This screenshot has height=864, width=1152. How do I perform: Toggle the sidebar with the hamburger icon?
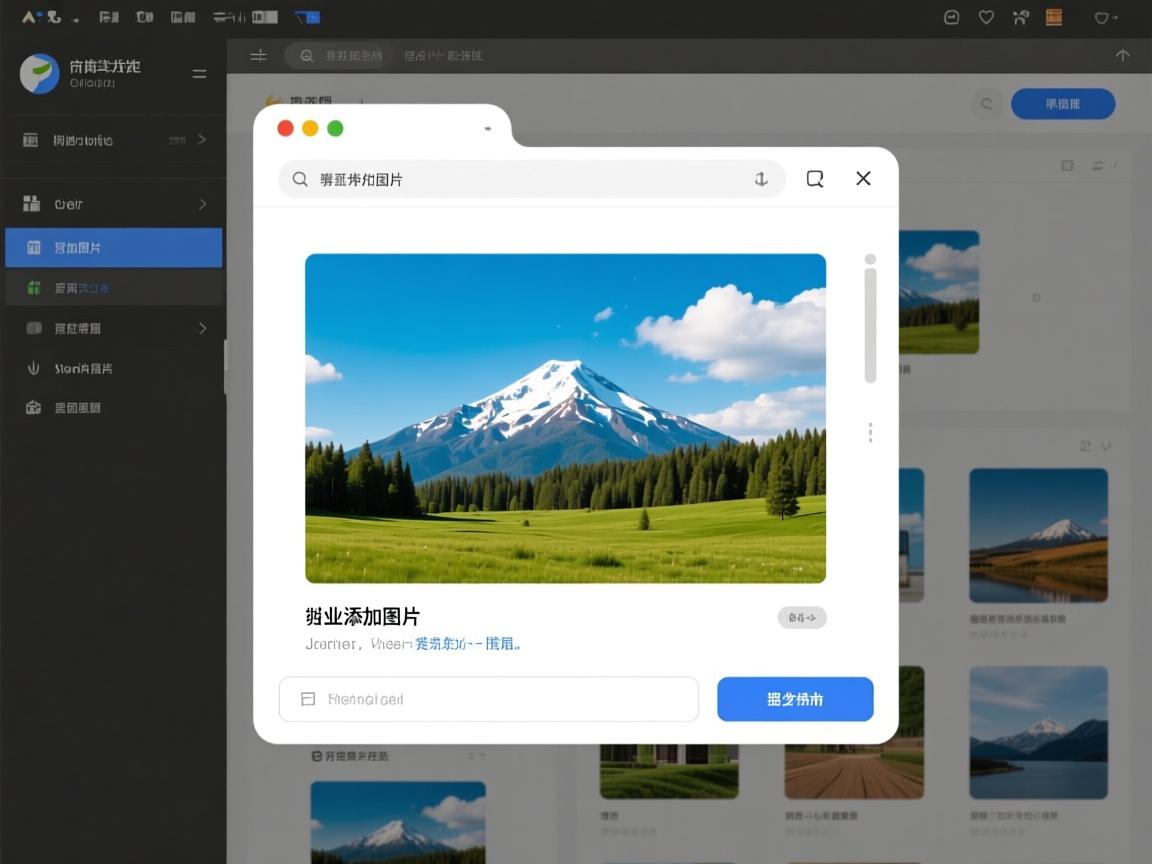(199, 73)
